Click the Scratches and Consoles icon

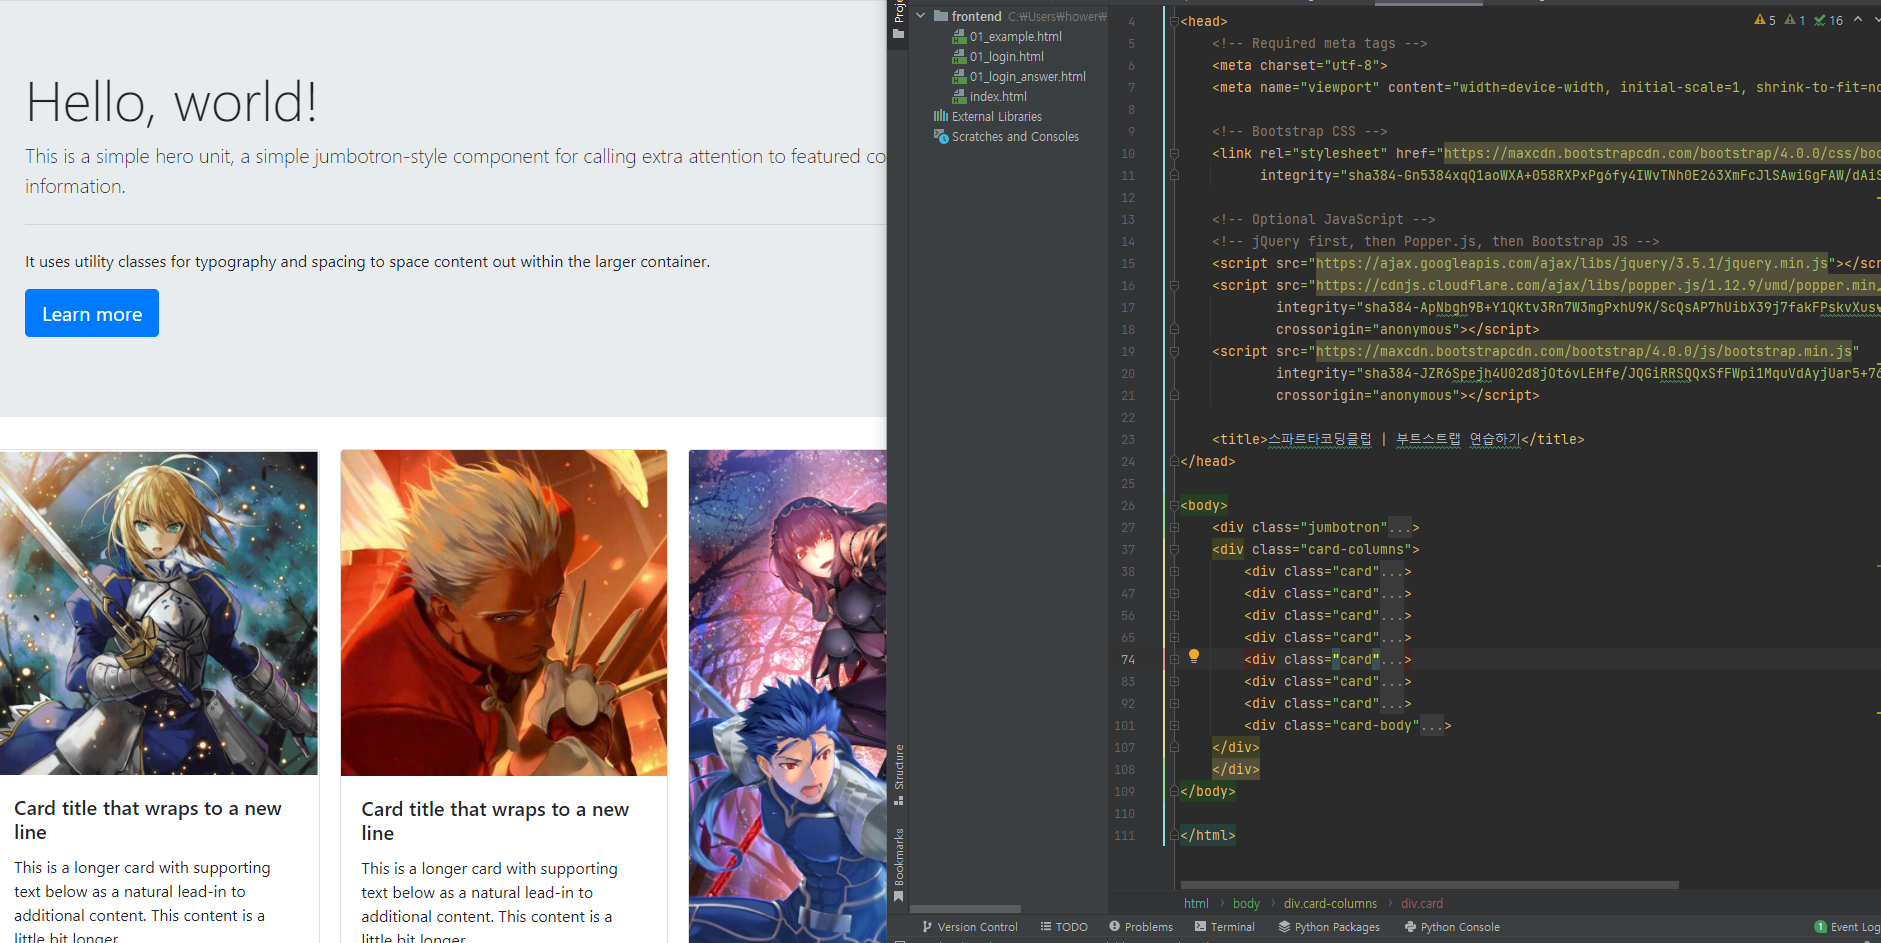941,136
